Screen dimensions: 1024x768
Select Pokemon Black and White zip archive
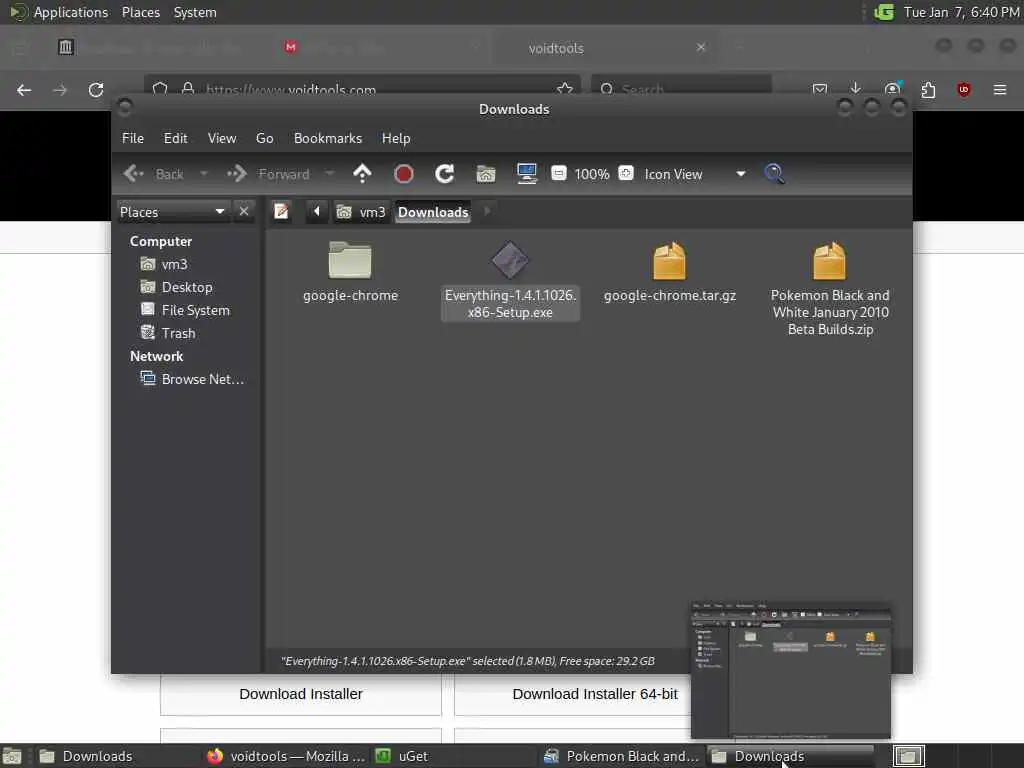830,289
